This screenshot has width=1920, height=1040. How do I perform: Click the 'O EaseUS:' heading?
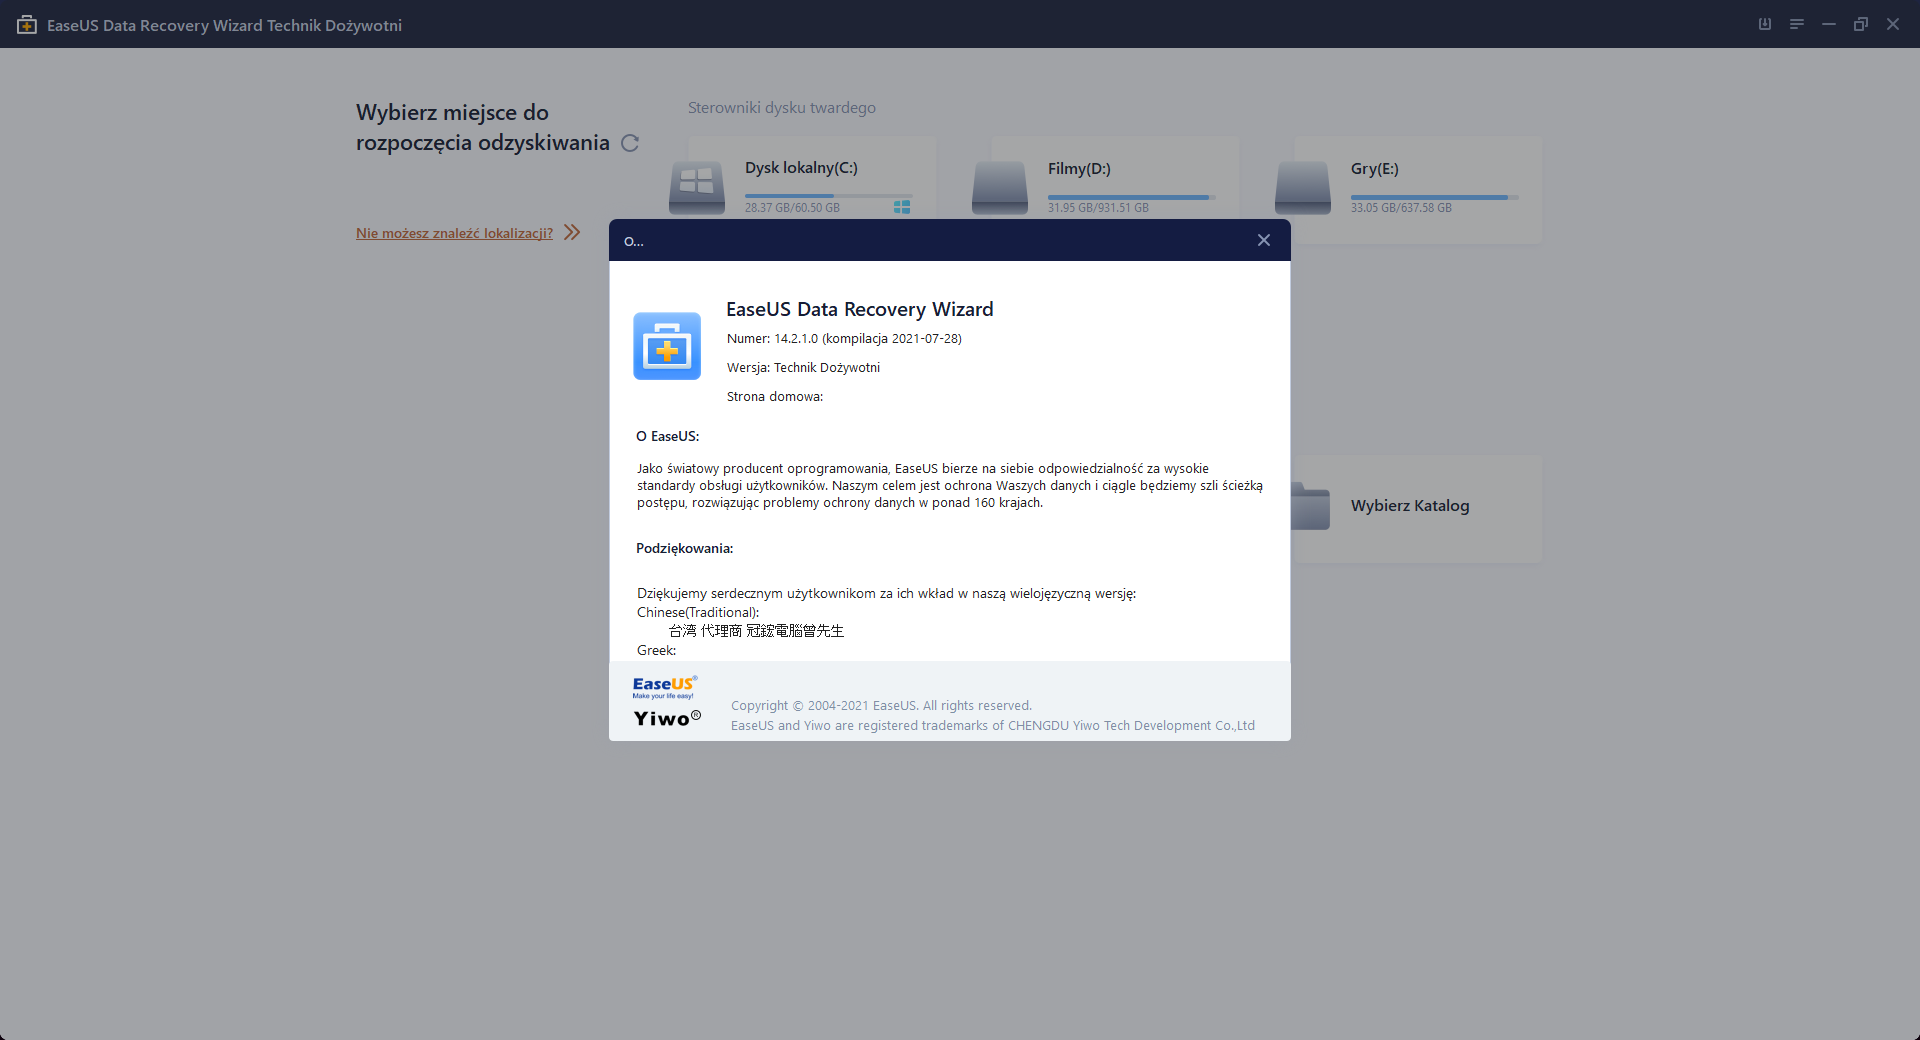coord(667,437)
